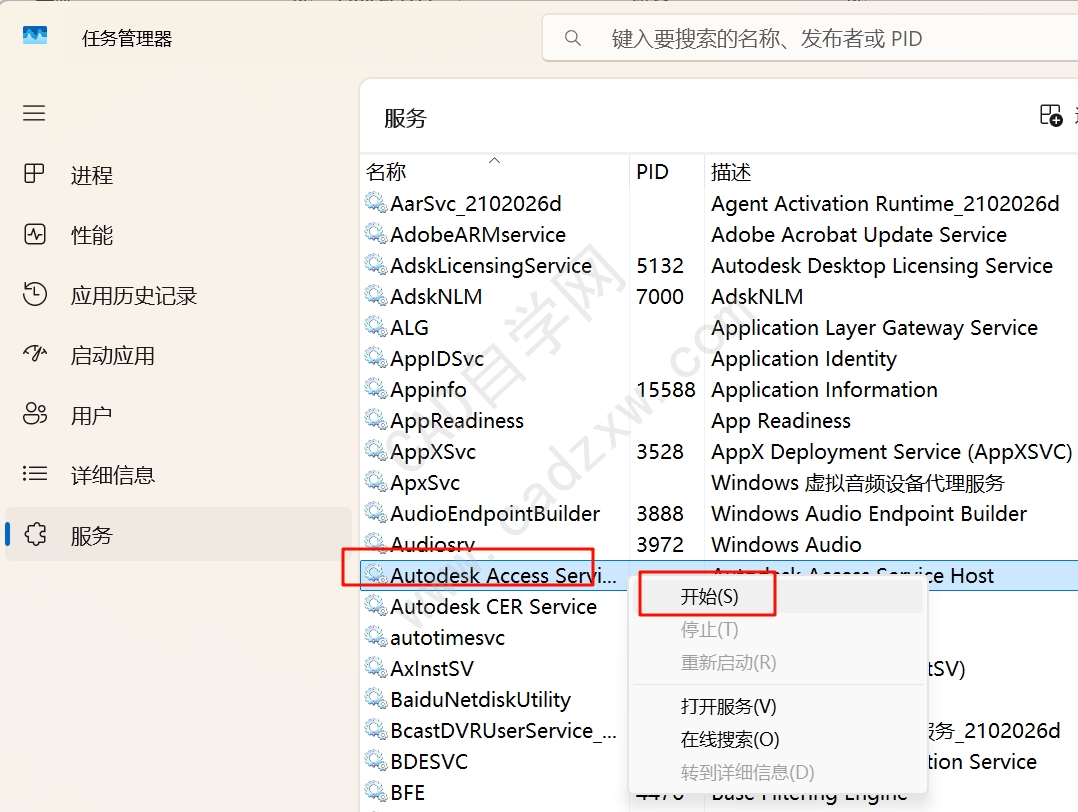Sort by the PID column header
The image size is (1078, 812).
[x=652, y=171]
